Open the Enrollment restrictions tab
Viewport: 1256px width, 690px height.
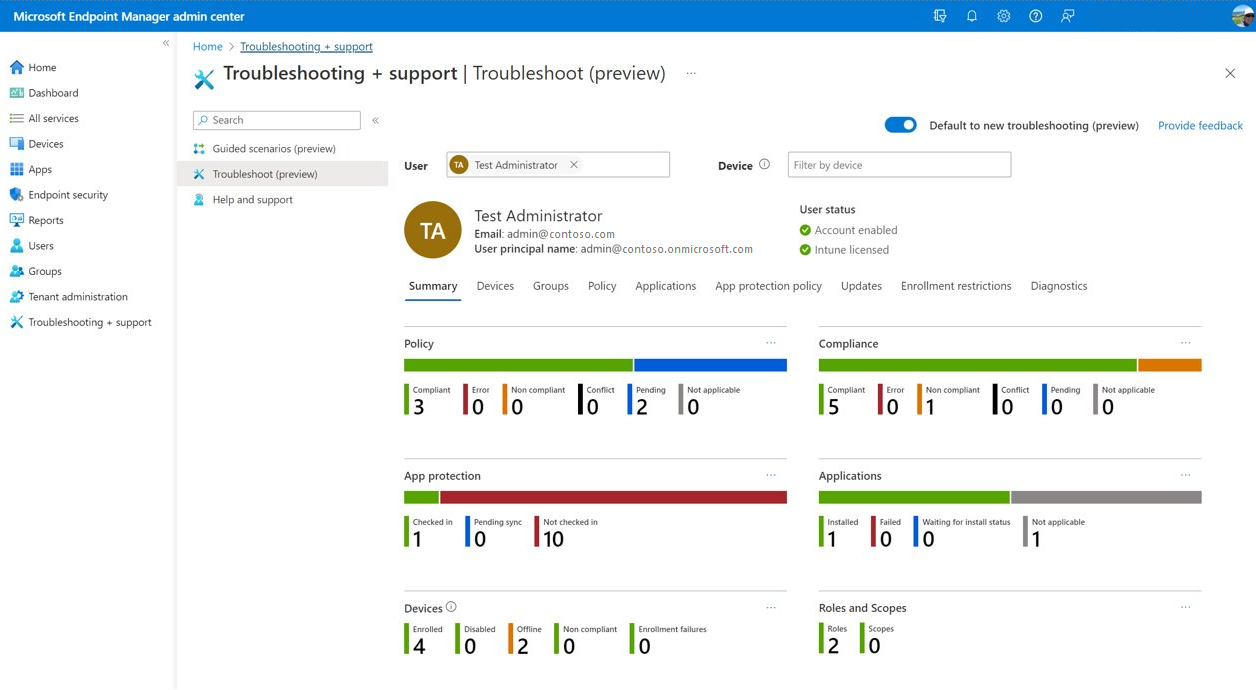click(956, 286)
